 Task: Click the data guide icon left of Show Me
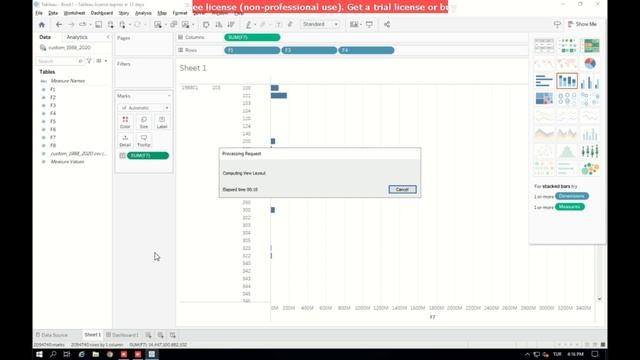(x=557, y=24)
